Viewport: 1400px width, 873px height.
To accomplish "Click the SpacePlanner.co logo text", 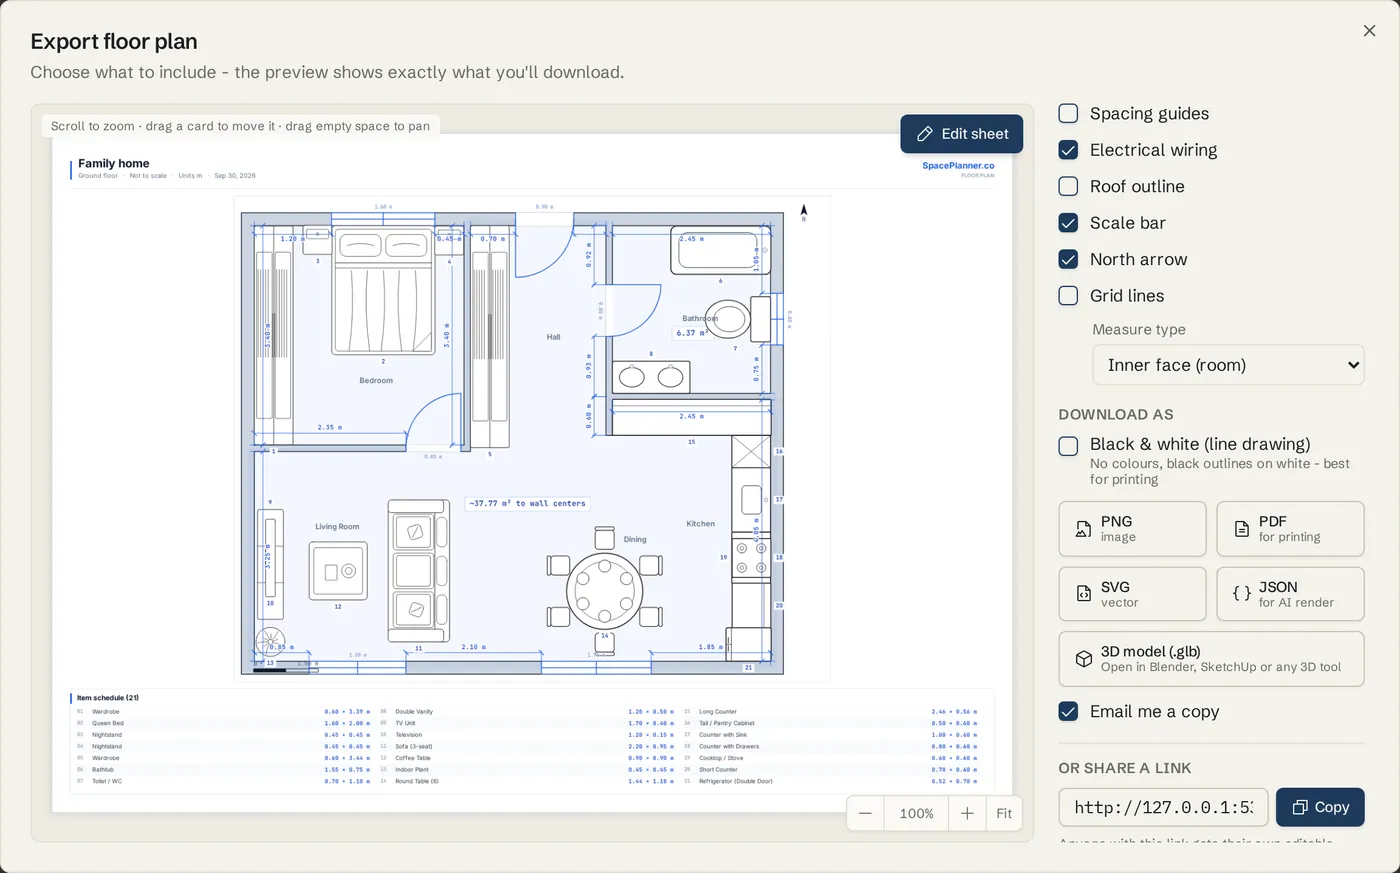I will (958, 166).
